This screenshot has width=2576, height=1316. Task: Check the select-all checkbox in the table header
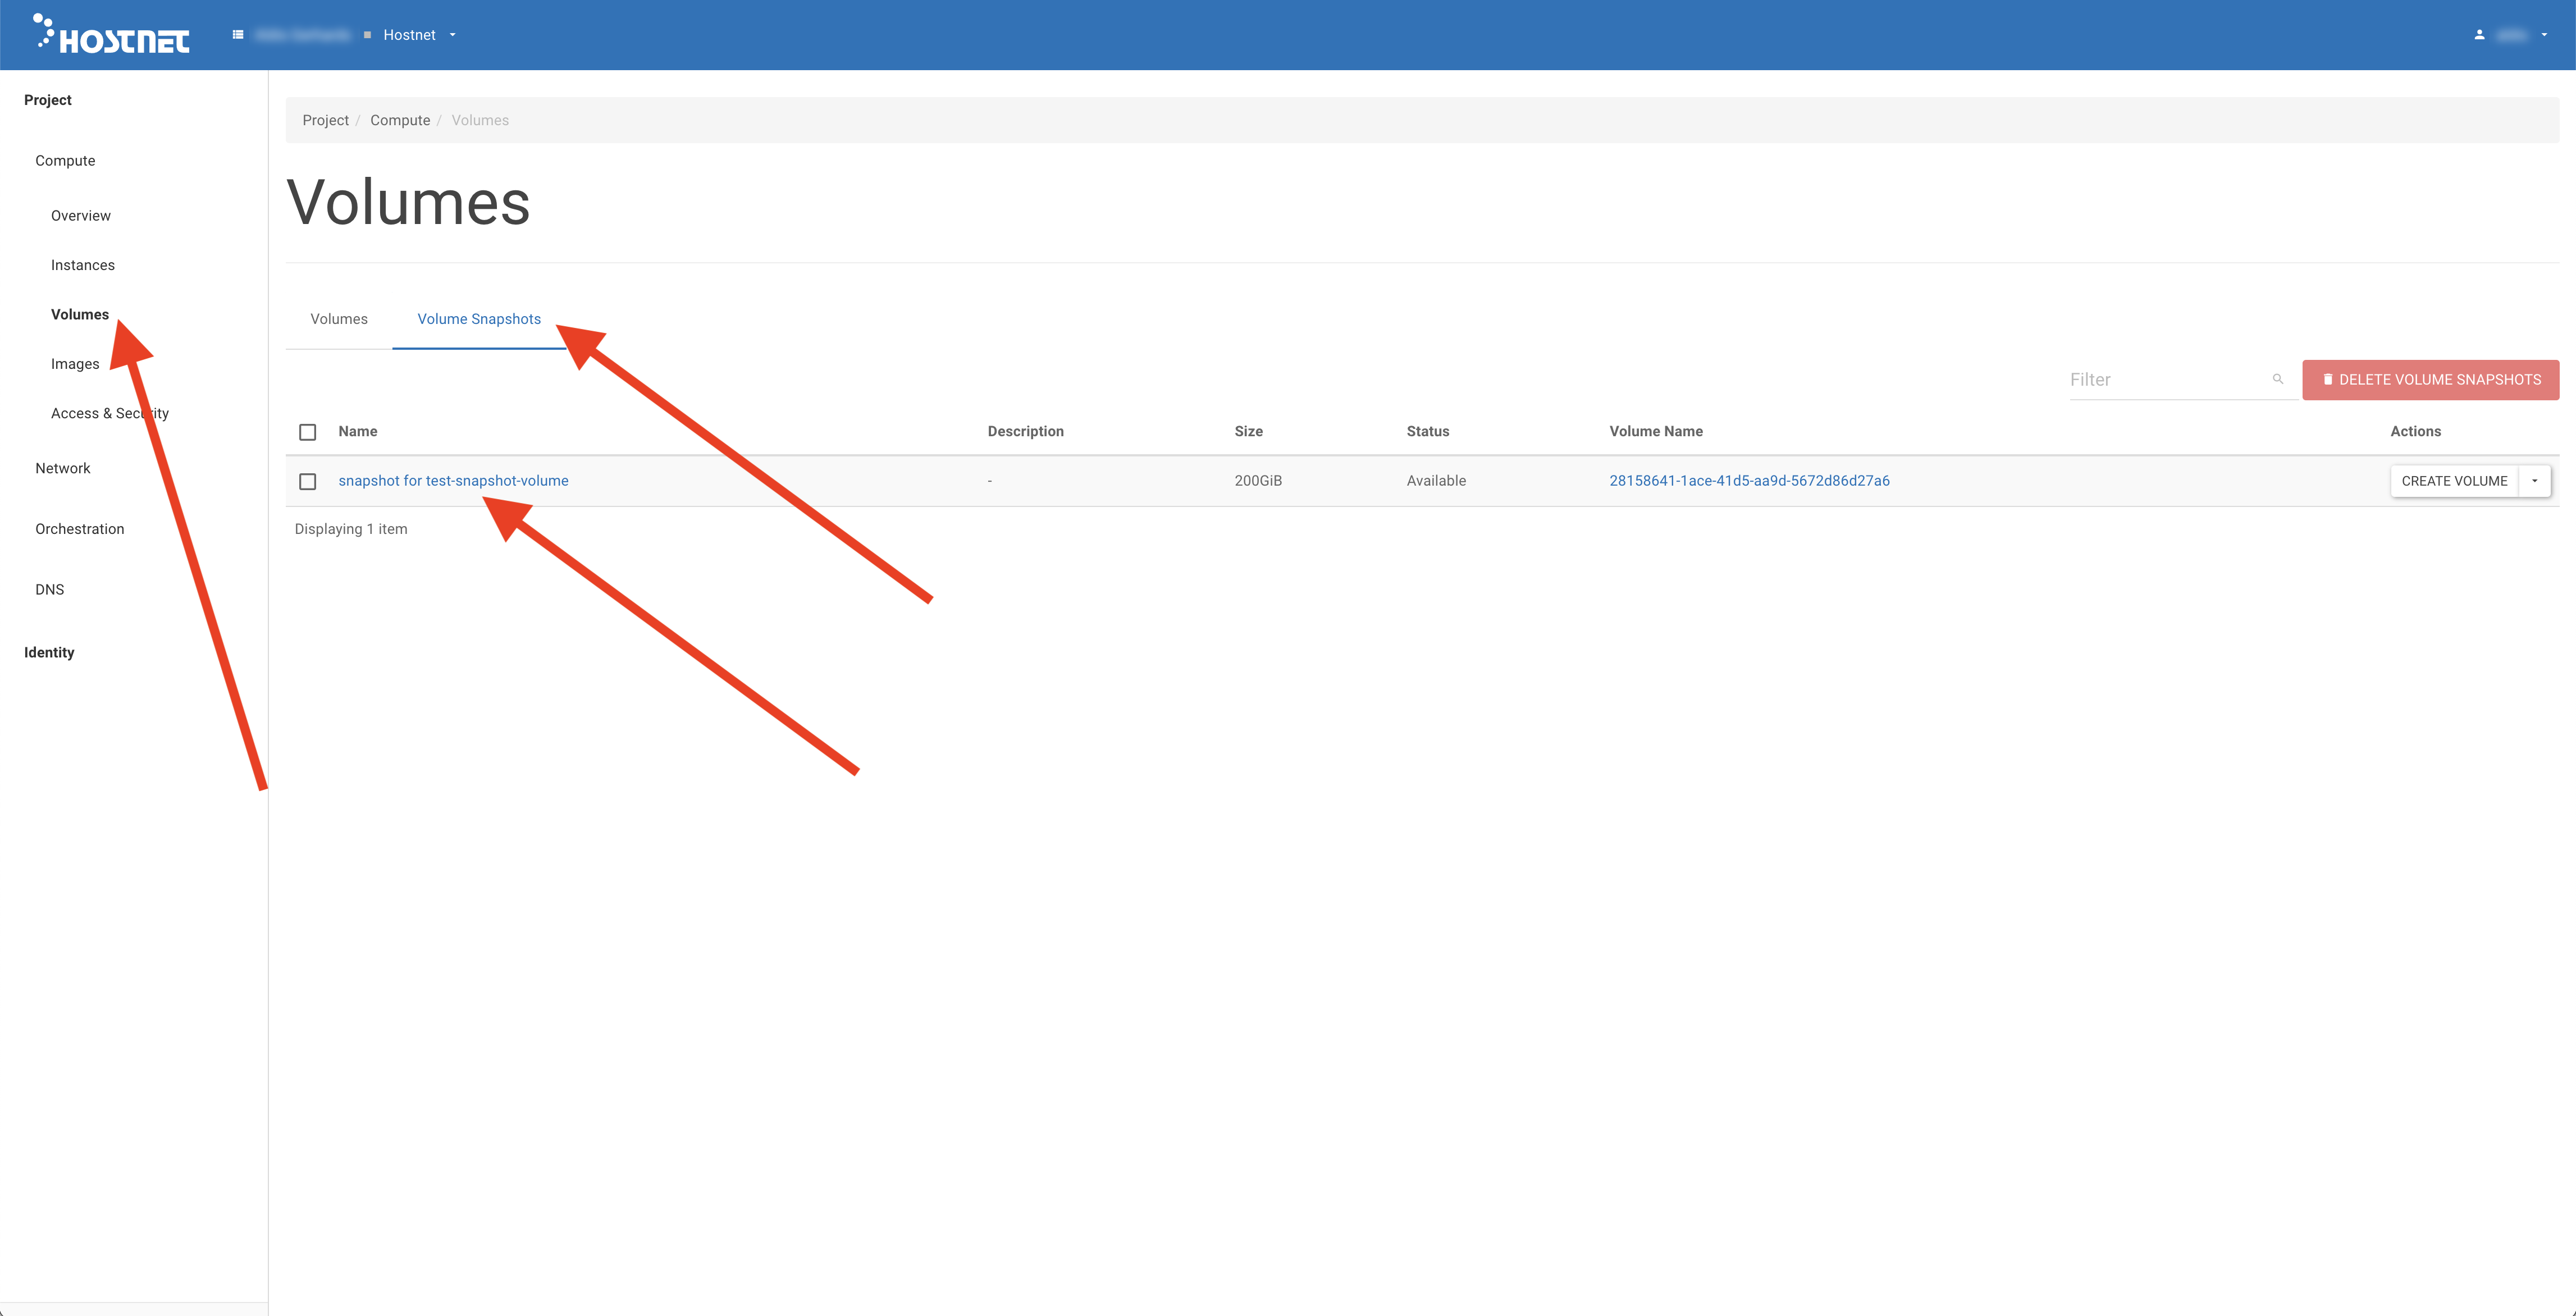(307, 432)
